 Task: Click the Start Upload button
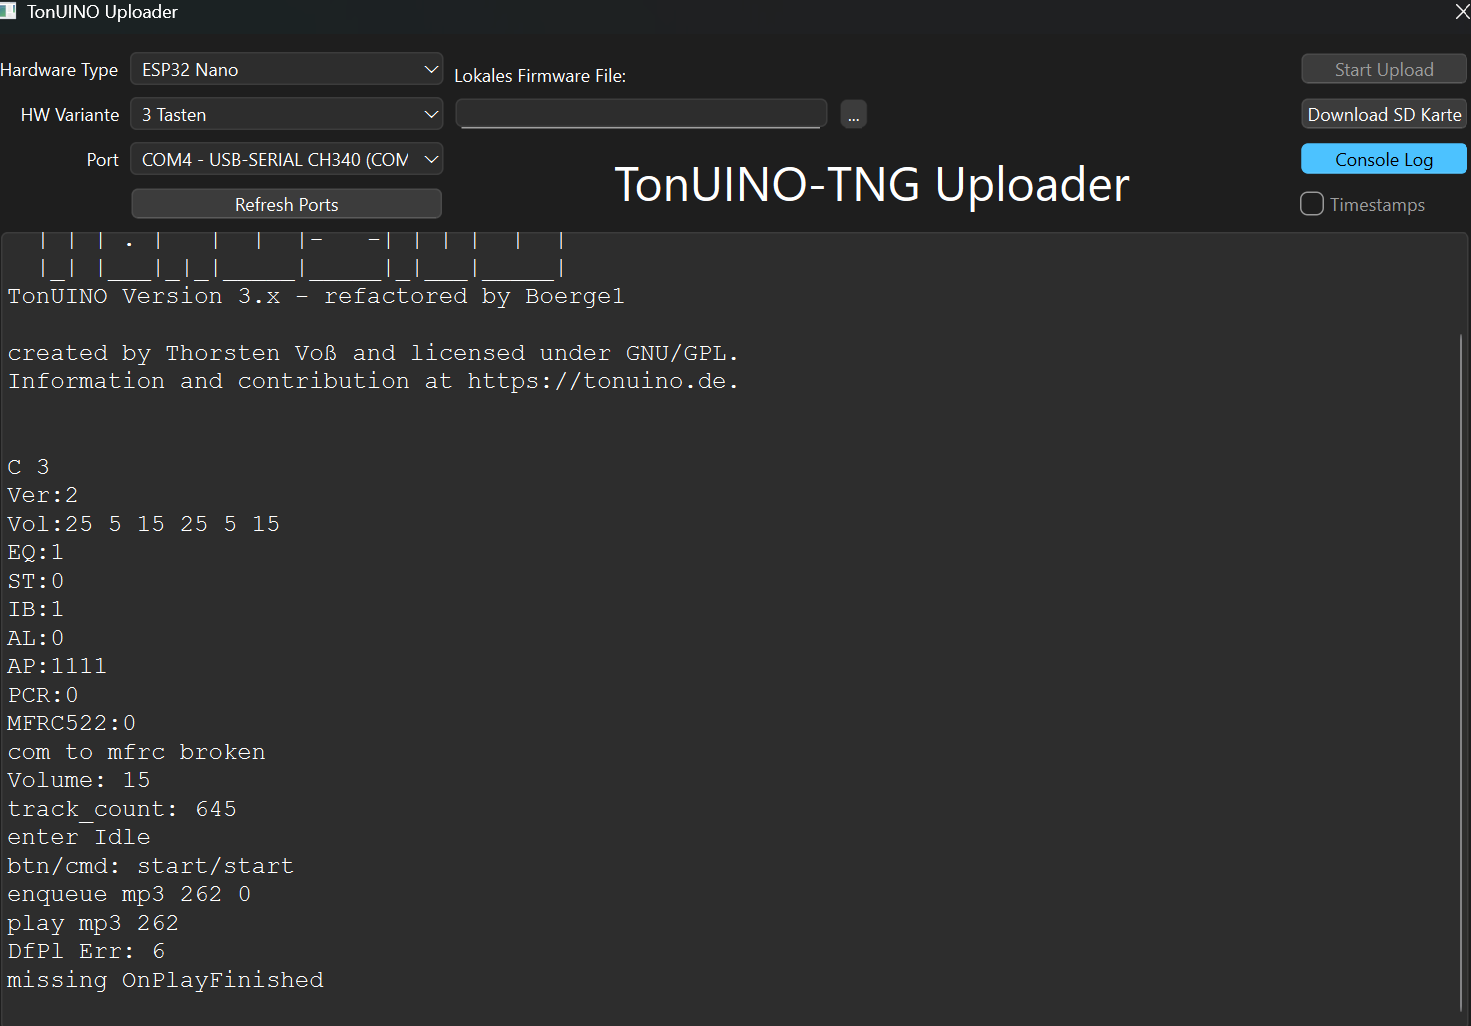(1383, 69)
